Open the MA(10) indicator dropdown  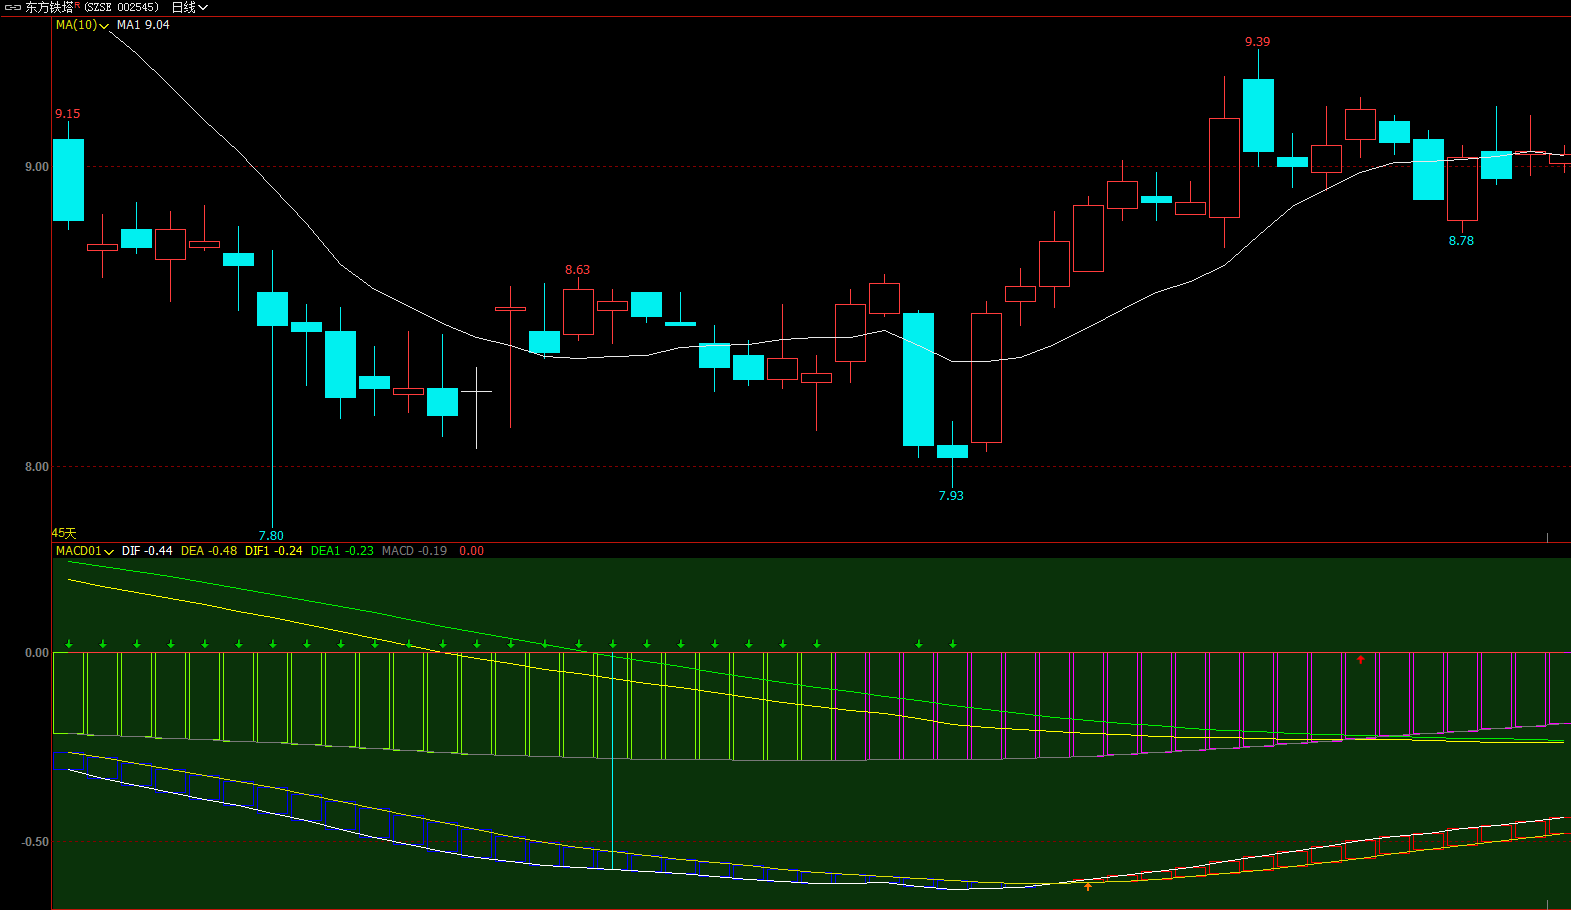82,25
